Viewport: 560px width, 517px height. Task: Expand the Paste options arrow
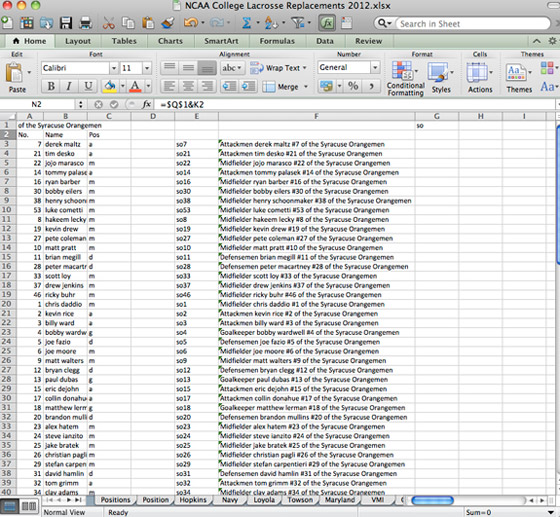pyautogui.click(x=29, y=72)
